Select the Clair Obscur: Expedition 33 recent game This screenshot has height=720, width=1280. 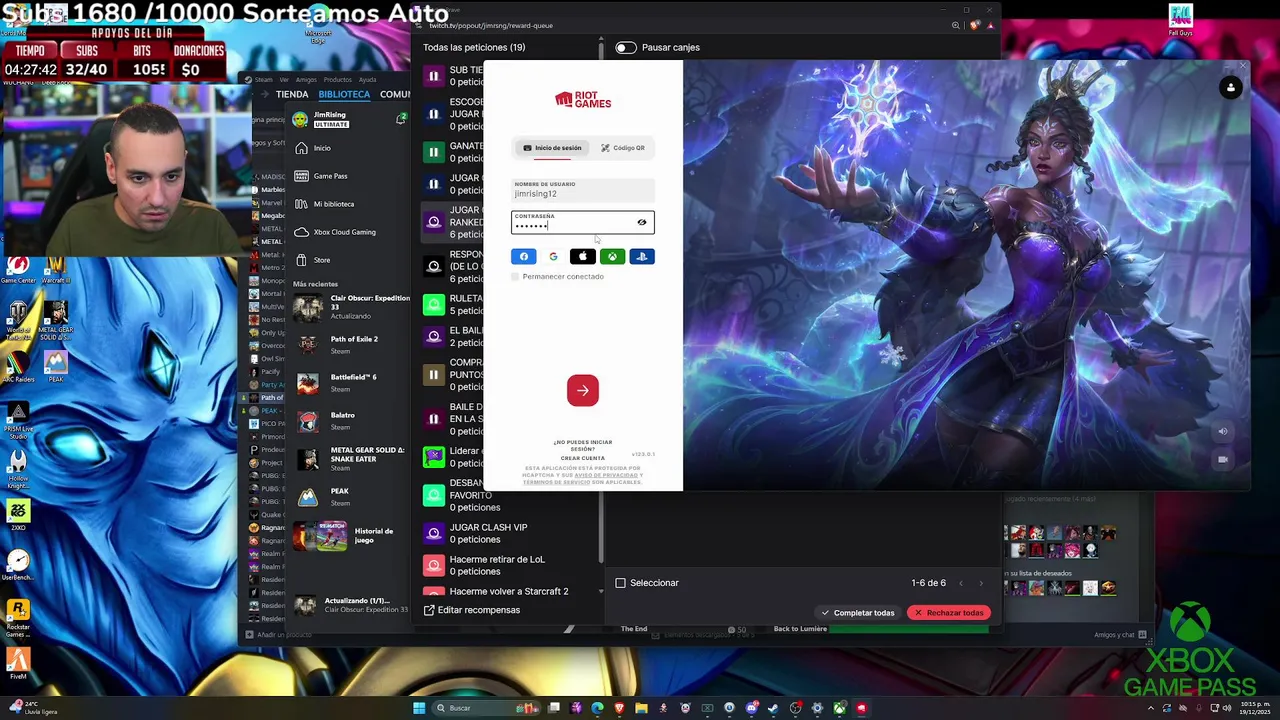(x=350, y=306)
